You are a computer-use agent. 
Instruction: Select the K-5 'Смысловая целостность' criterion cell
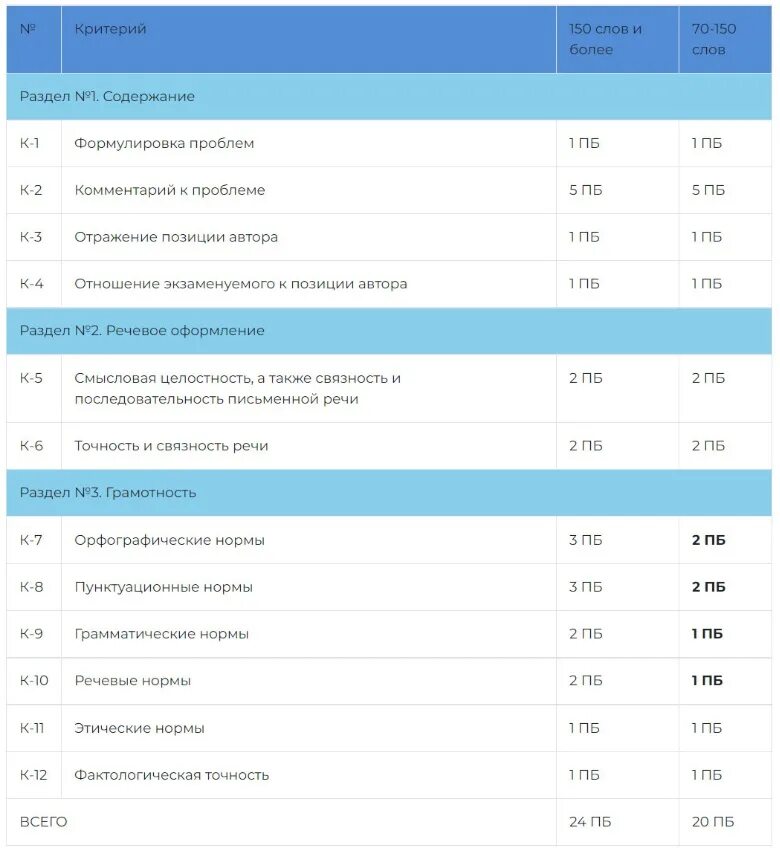point(309,388)
